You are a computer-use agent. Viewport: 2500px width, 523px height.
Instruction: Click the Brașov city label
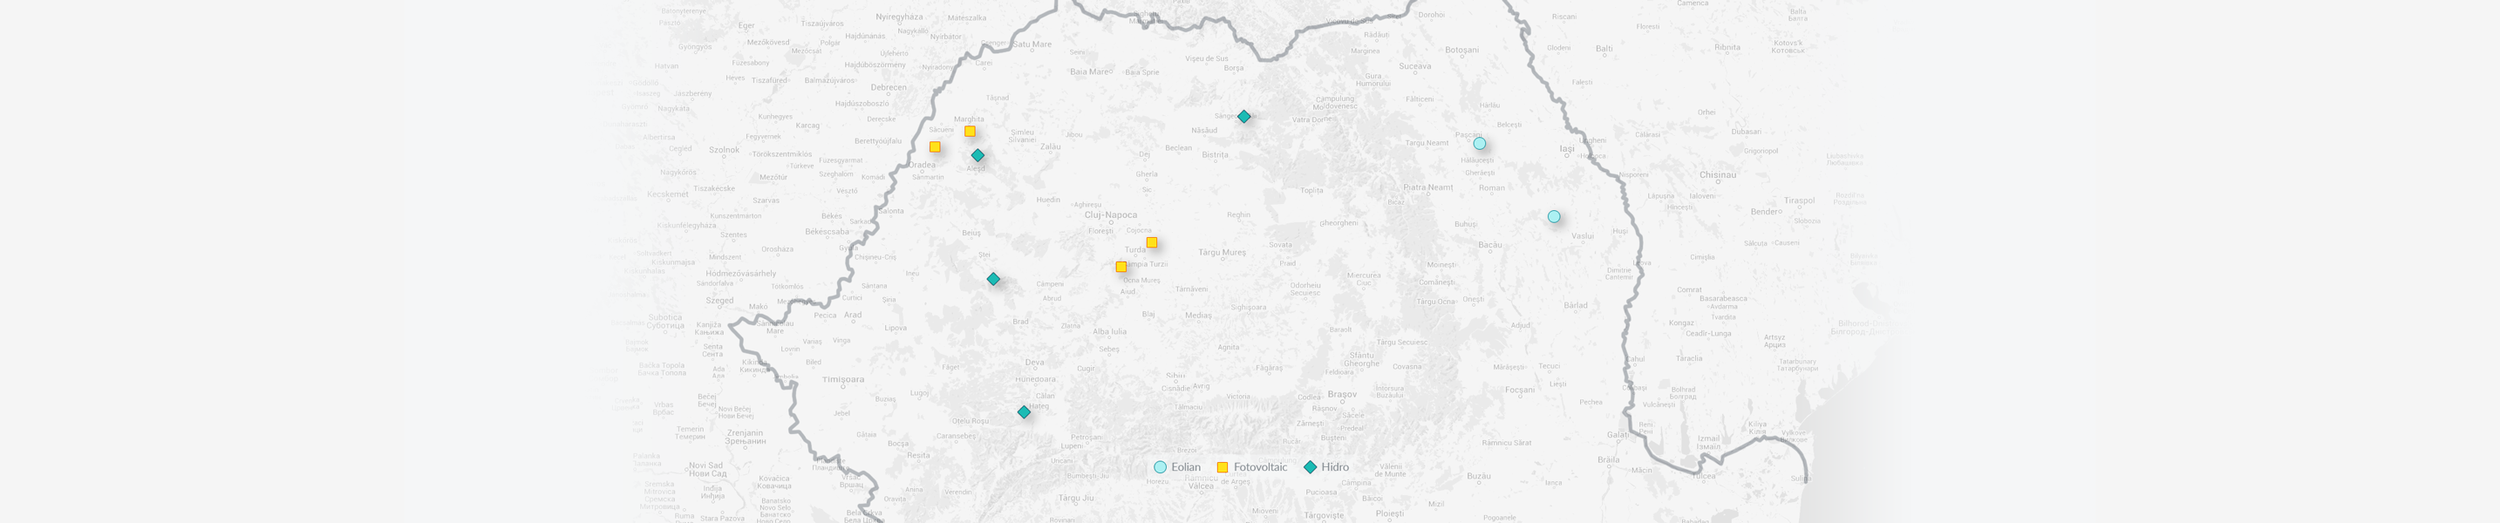coord(1342,394)
